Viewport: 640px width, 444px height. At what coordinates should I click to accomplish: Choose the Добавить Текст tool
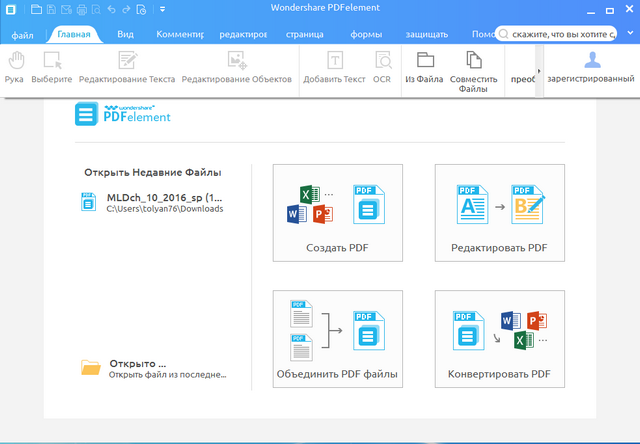pyautogui.click(x=335, y=66)
